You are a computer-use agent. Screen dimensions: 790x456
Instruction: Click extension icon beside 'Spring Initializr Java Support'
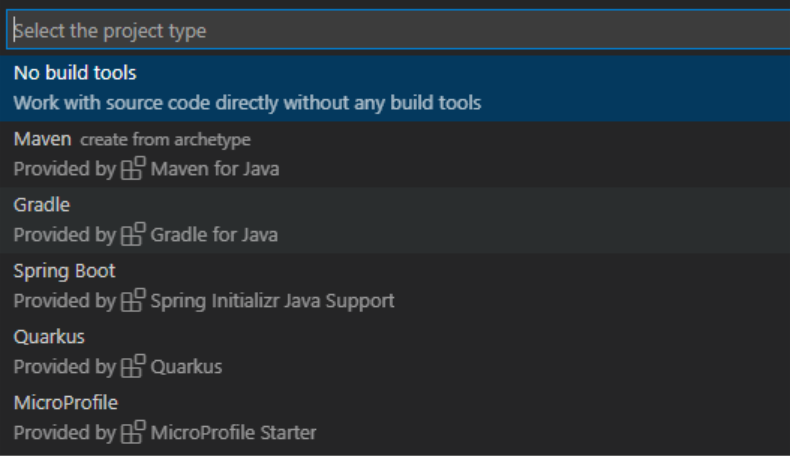click(x=133, y=300)
